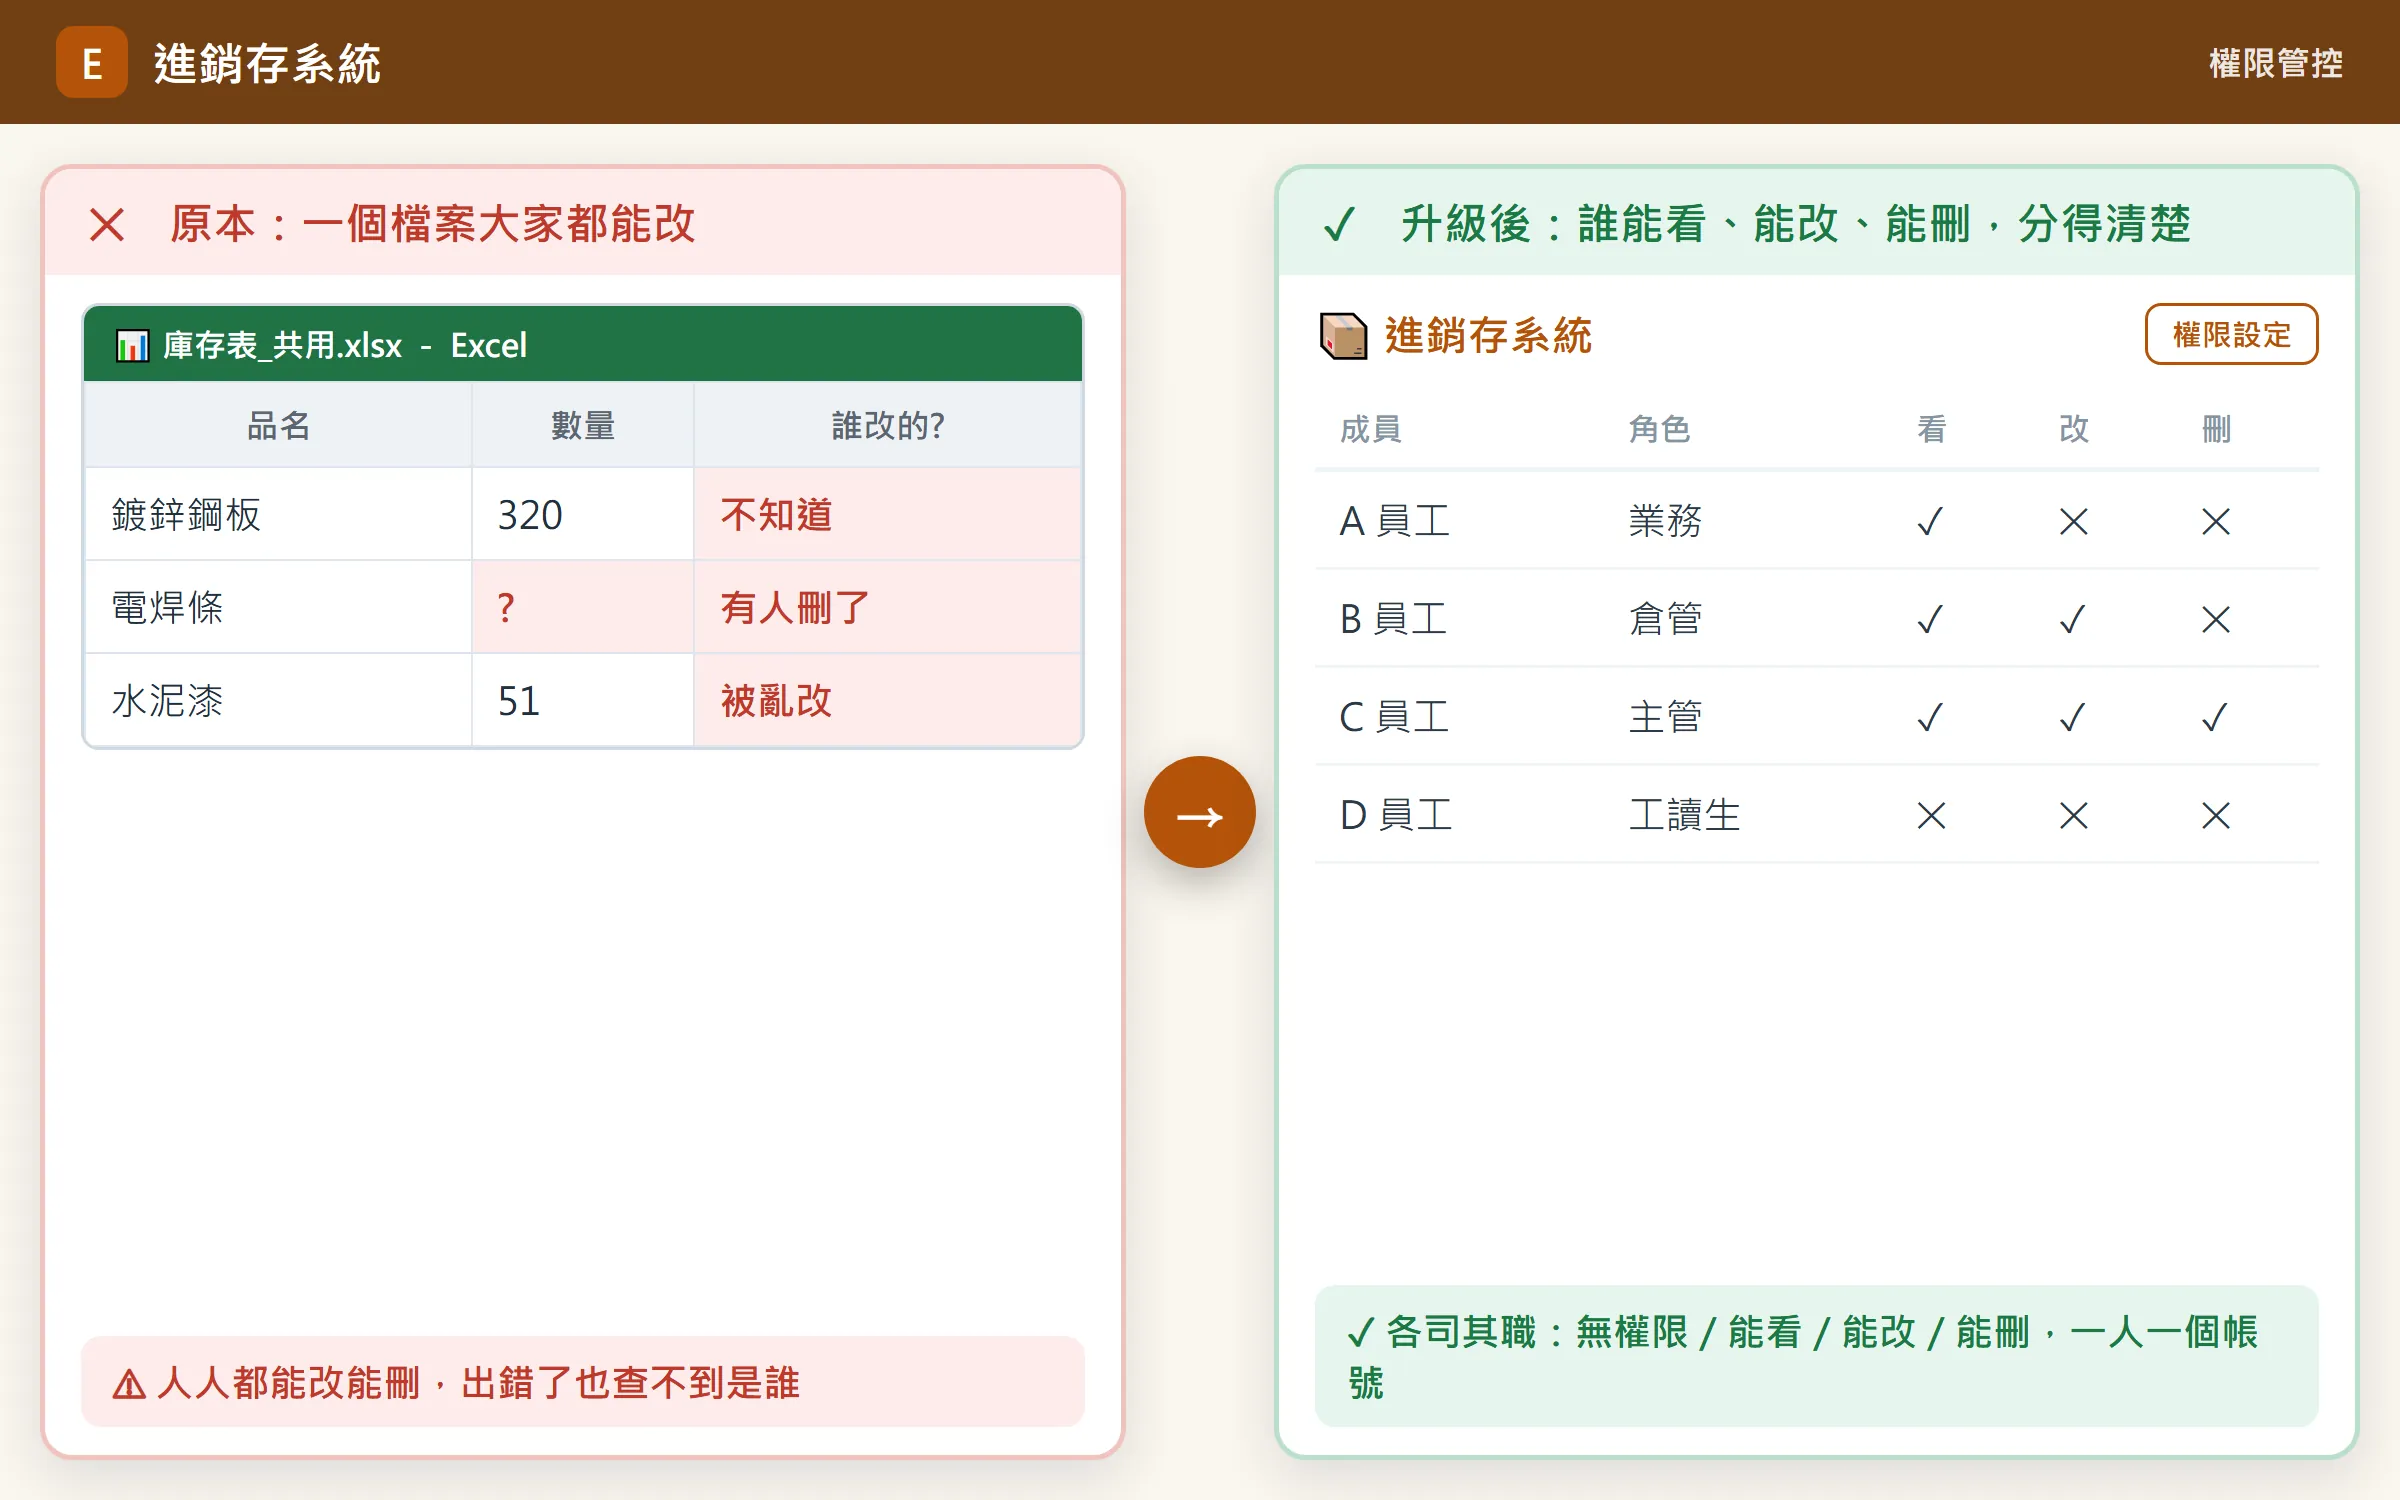Click A 員工 delete permission cross
Screen dimensions: 2400x1500
(x=2216, y=521)
